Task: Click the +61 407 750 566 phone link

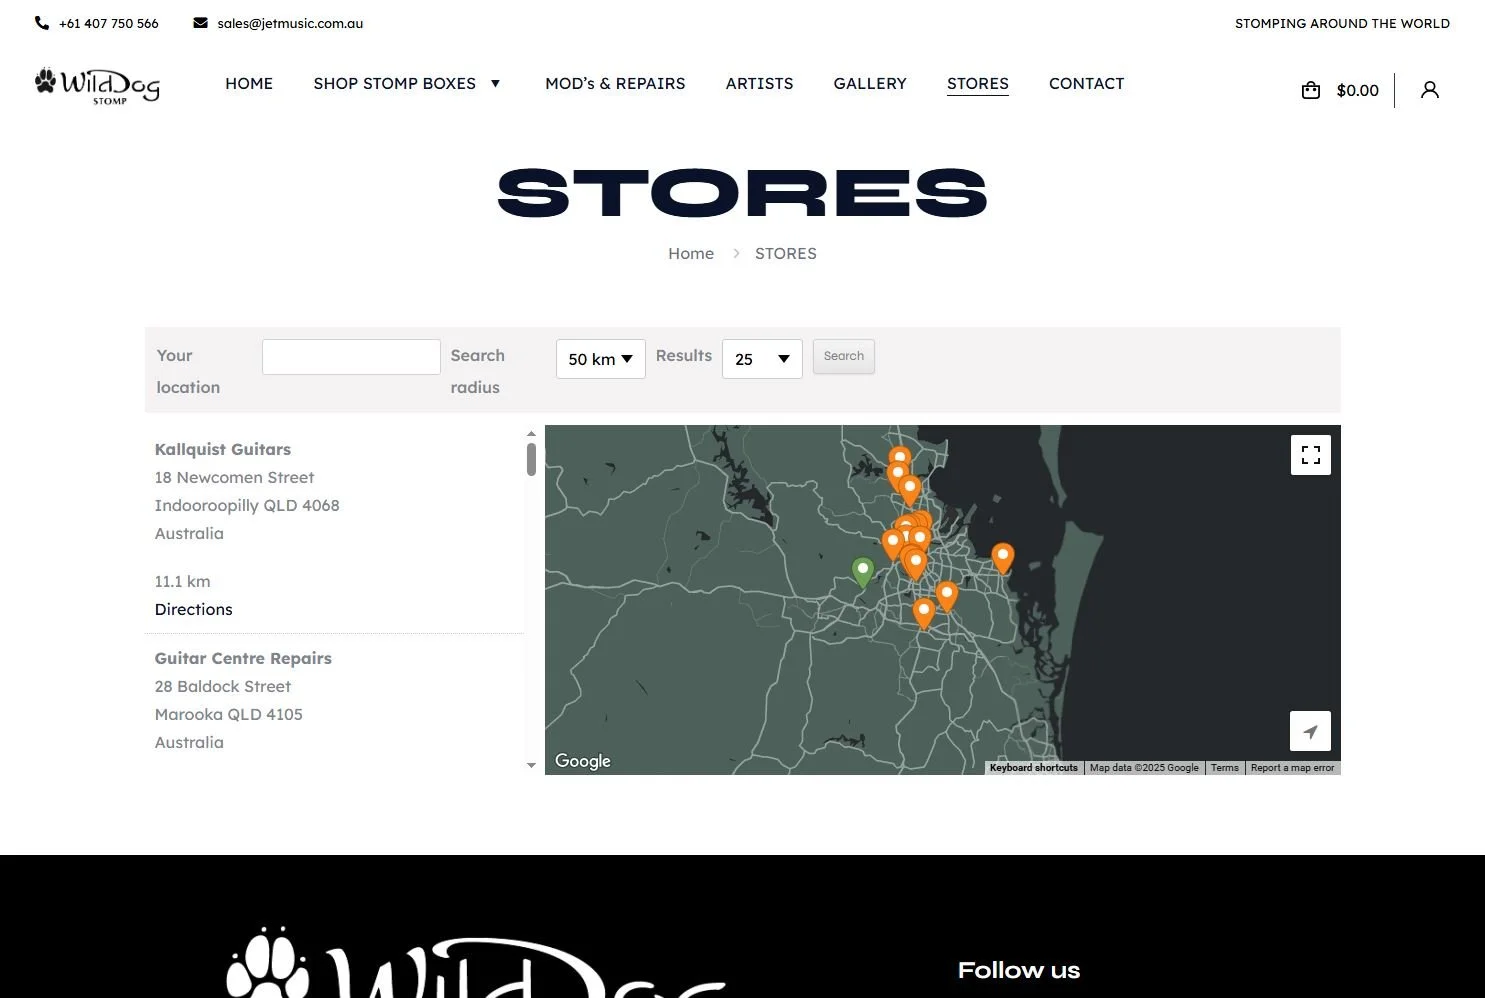Action: pos(108,23)
